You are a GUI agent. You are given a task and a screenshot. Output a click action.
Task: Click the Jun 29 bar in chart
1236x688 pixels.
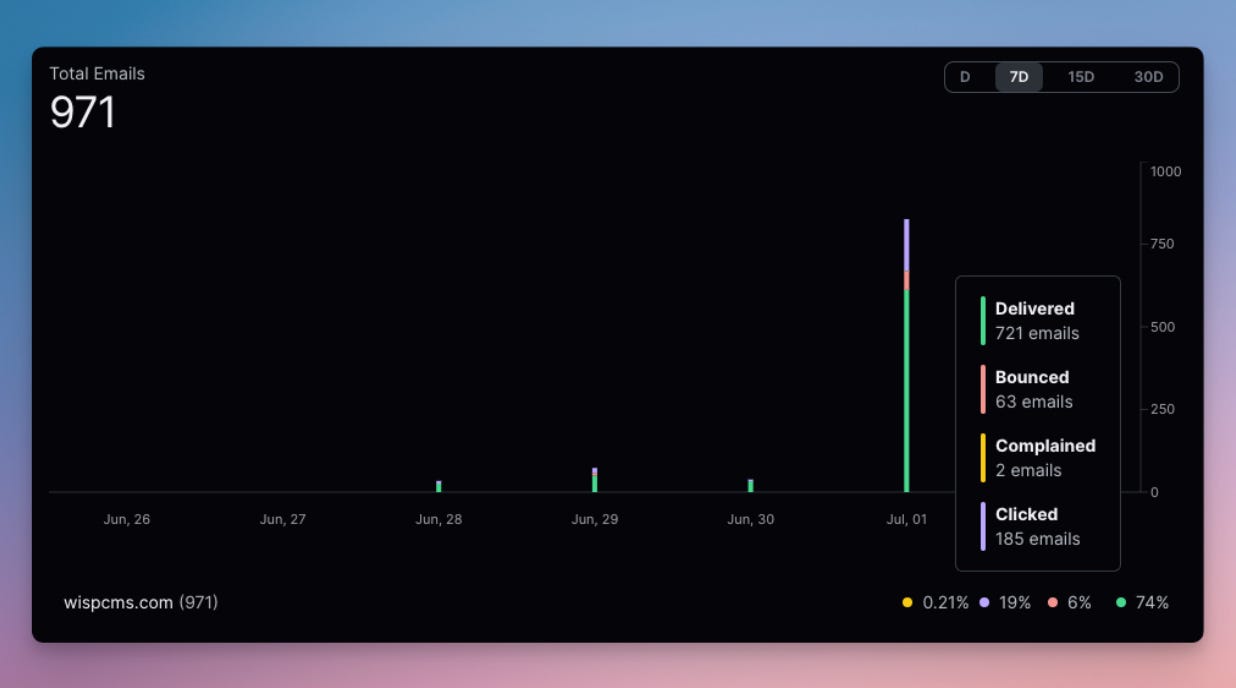595,480
